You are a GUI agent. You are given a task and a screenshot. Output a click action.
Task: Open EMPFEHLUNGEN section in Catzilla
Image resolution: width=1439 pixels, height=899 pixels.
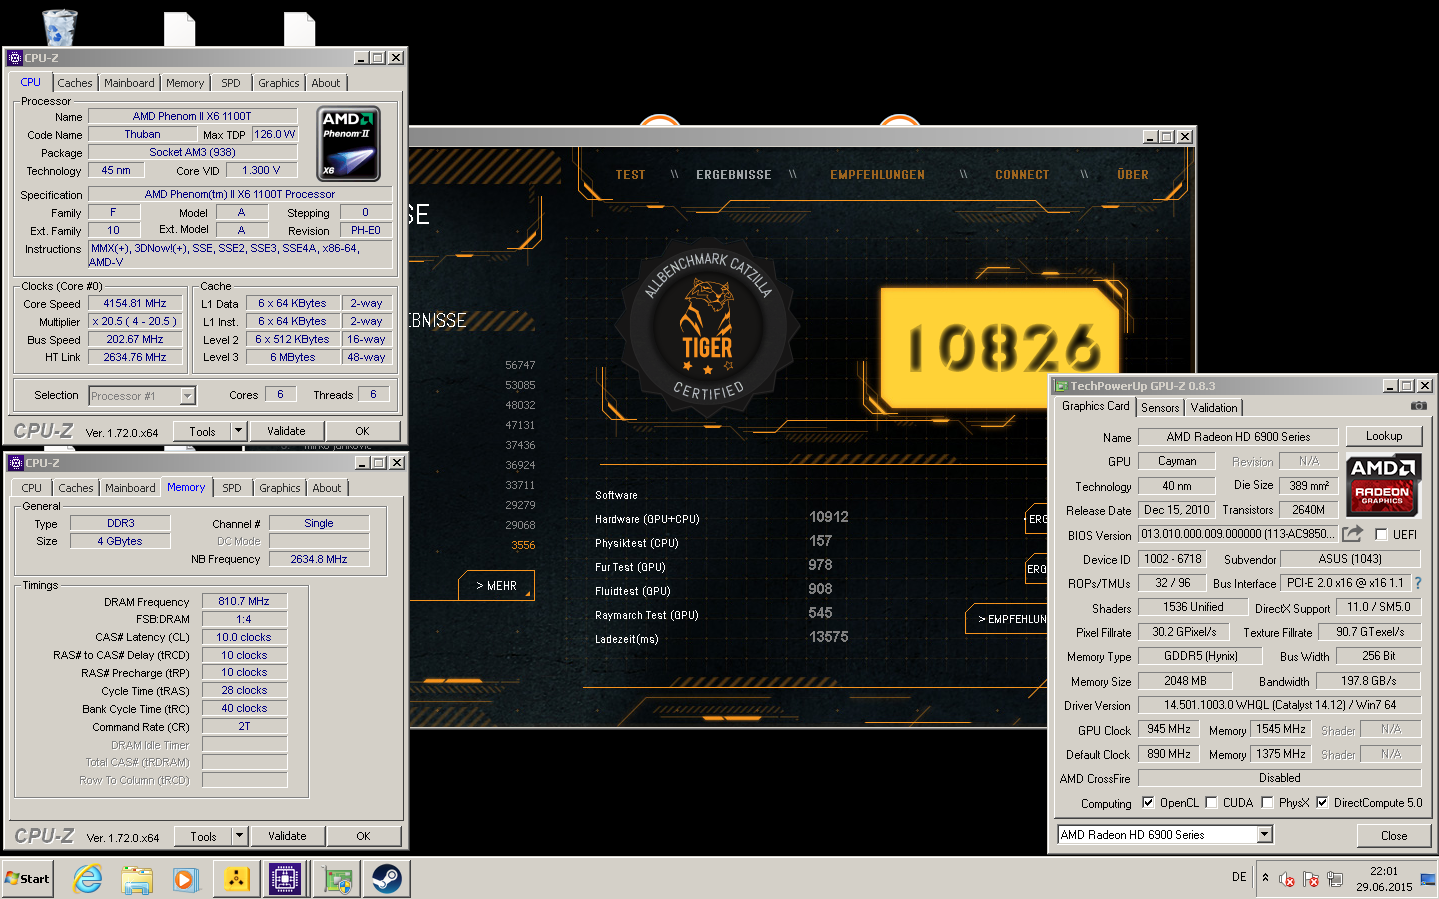click(877, 174)
